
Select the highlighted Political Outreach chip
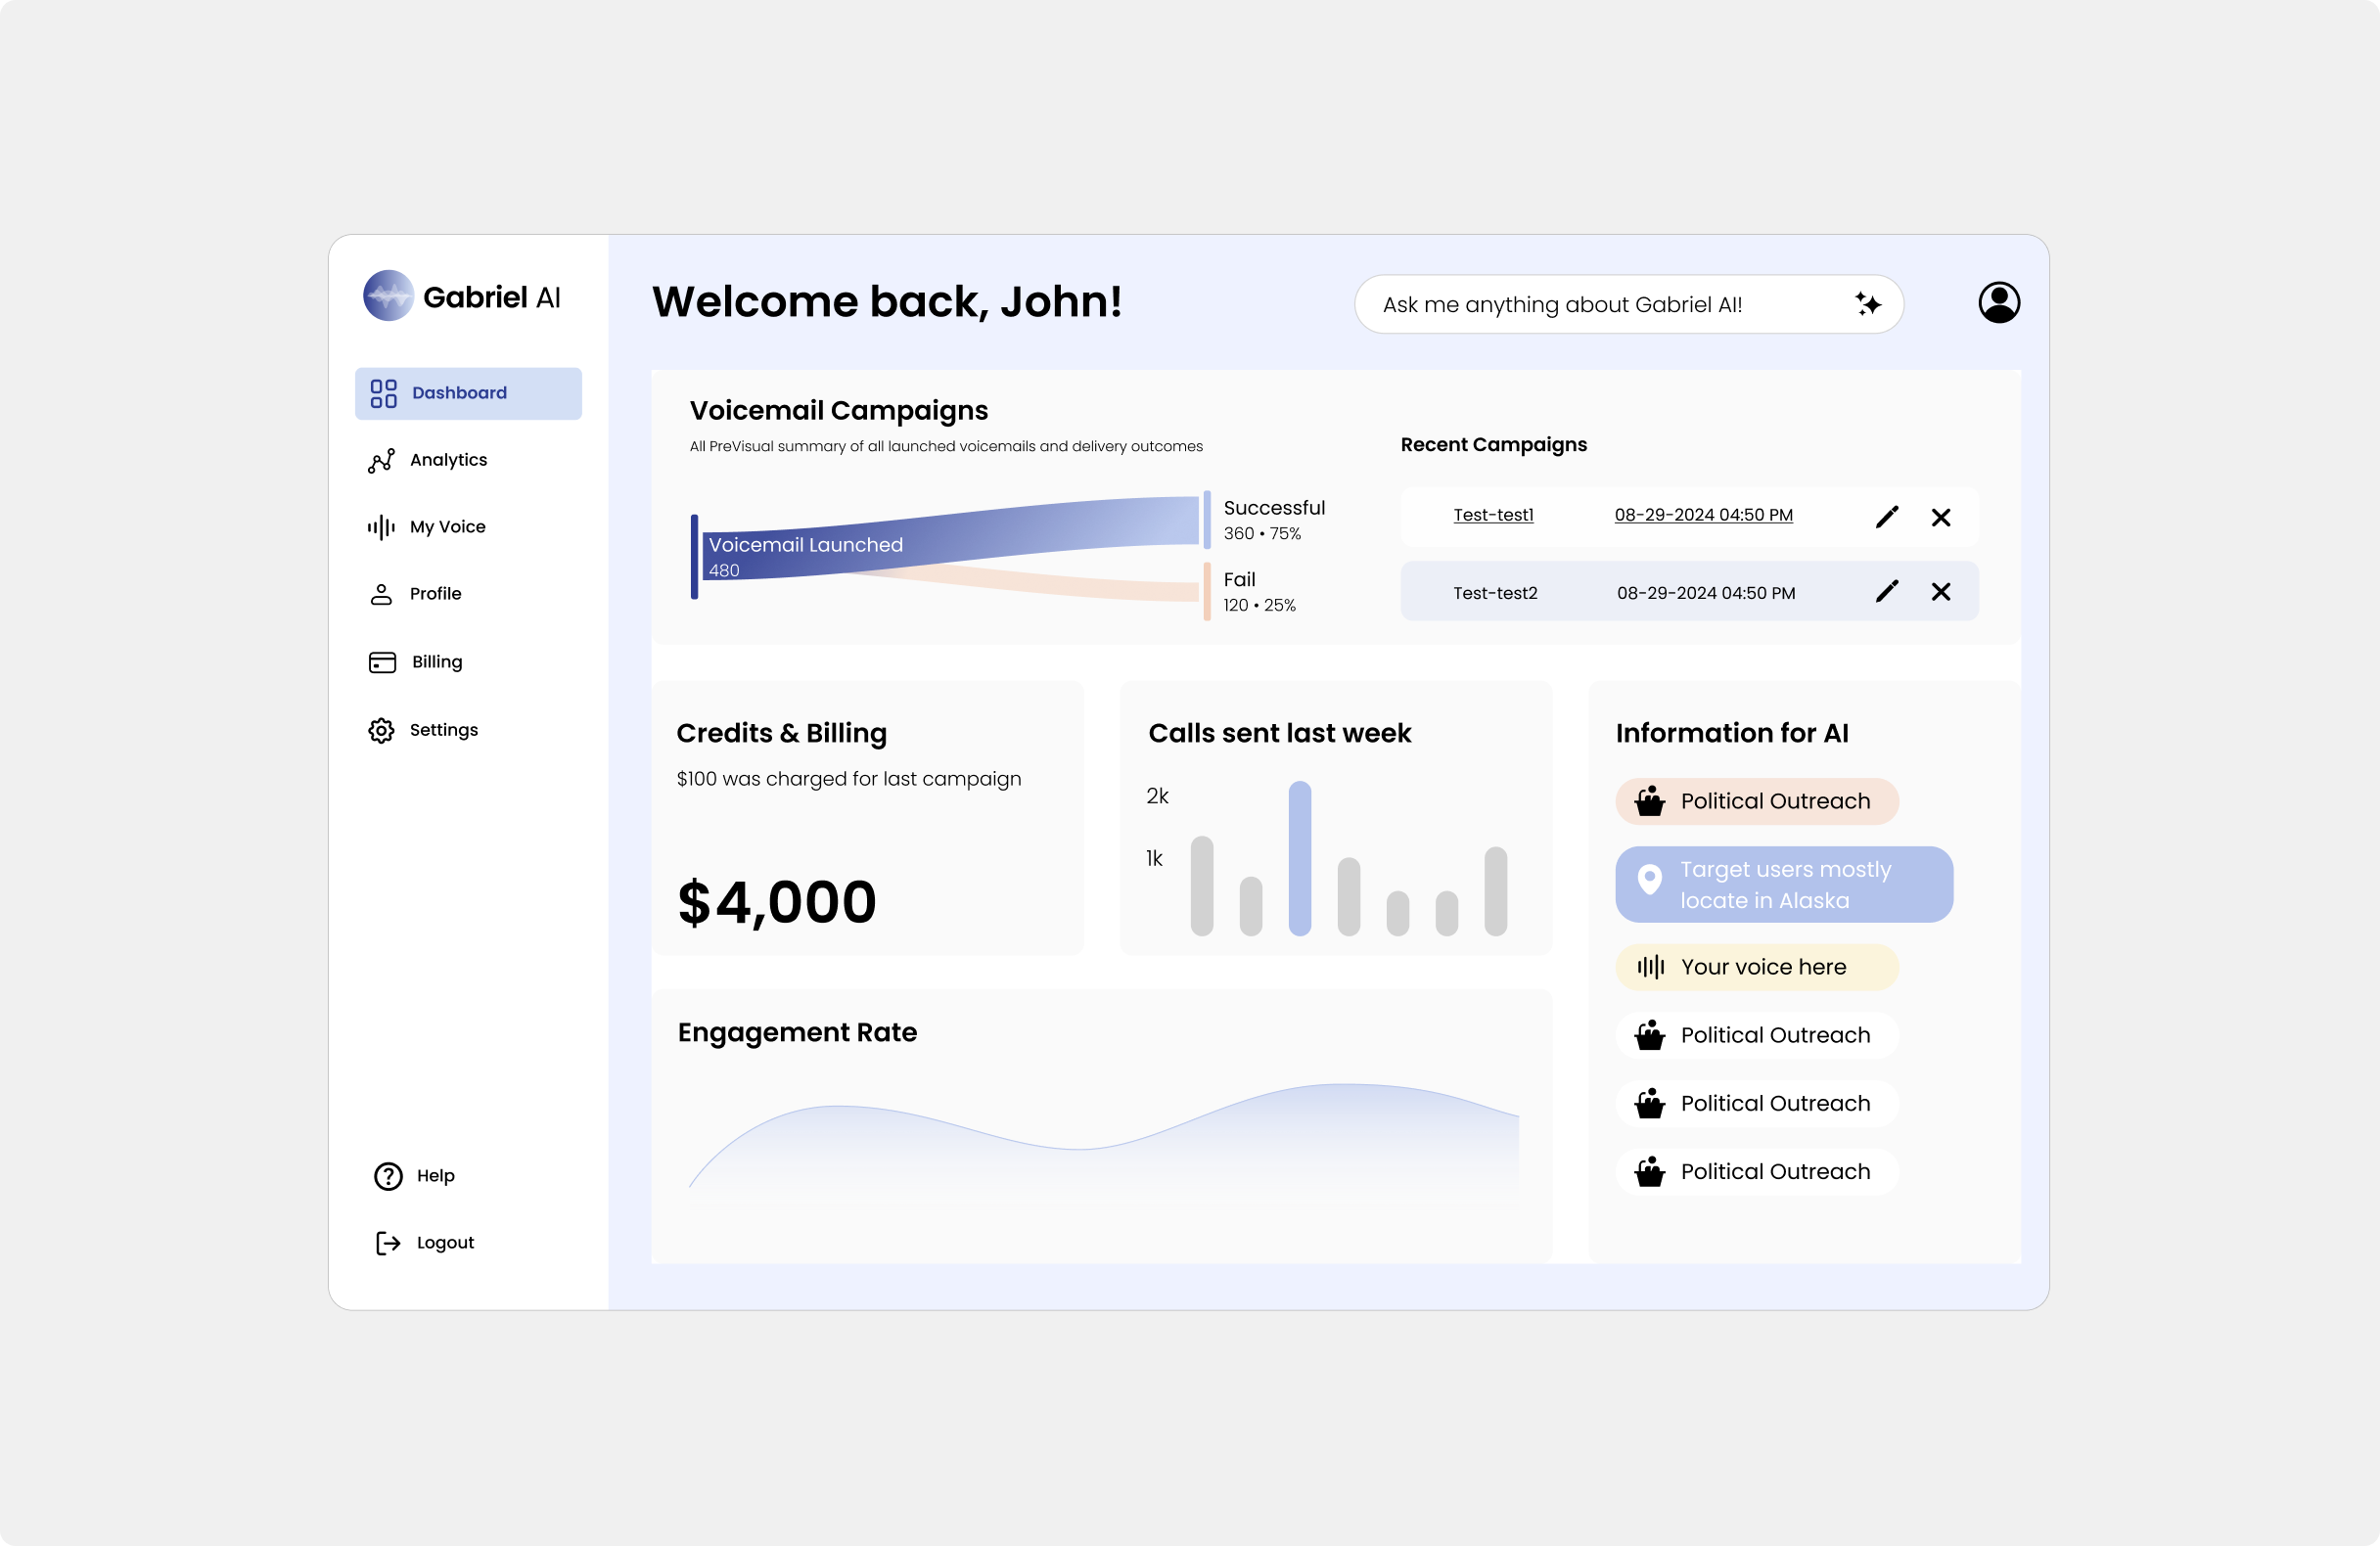pos(1756,801)
